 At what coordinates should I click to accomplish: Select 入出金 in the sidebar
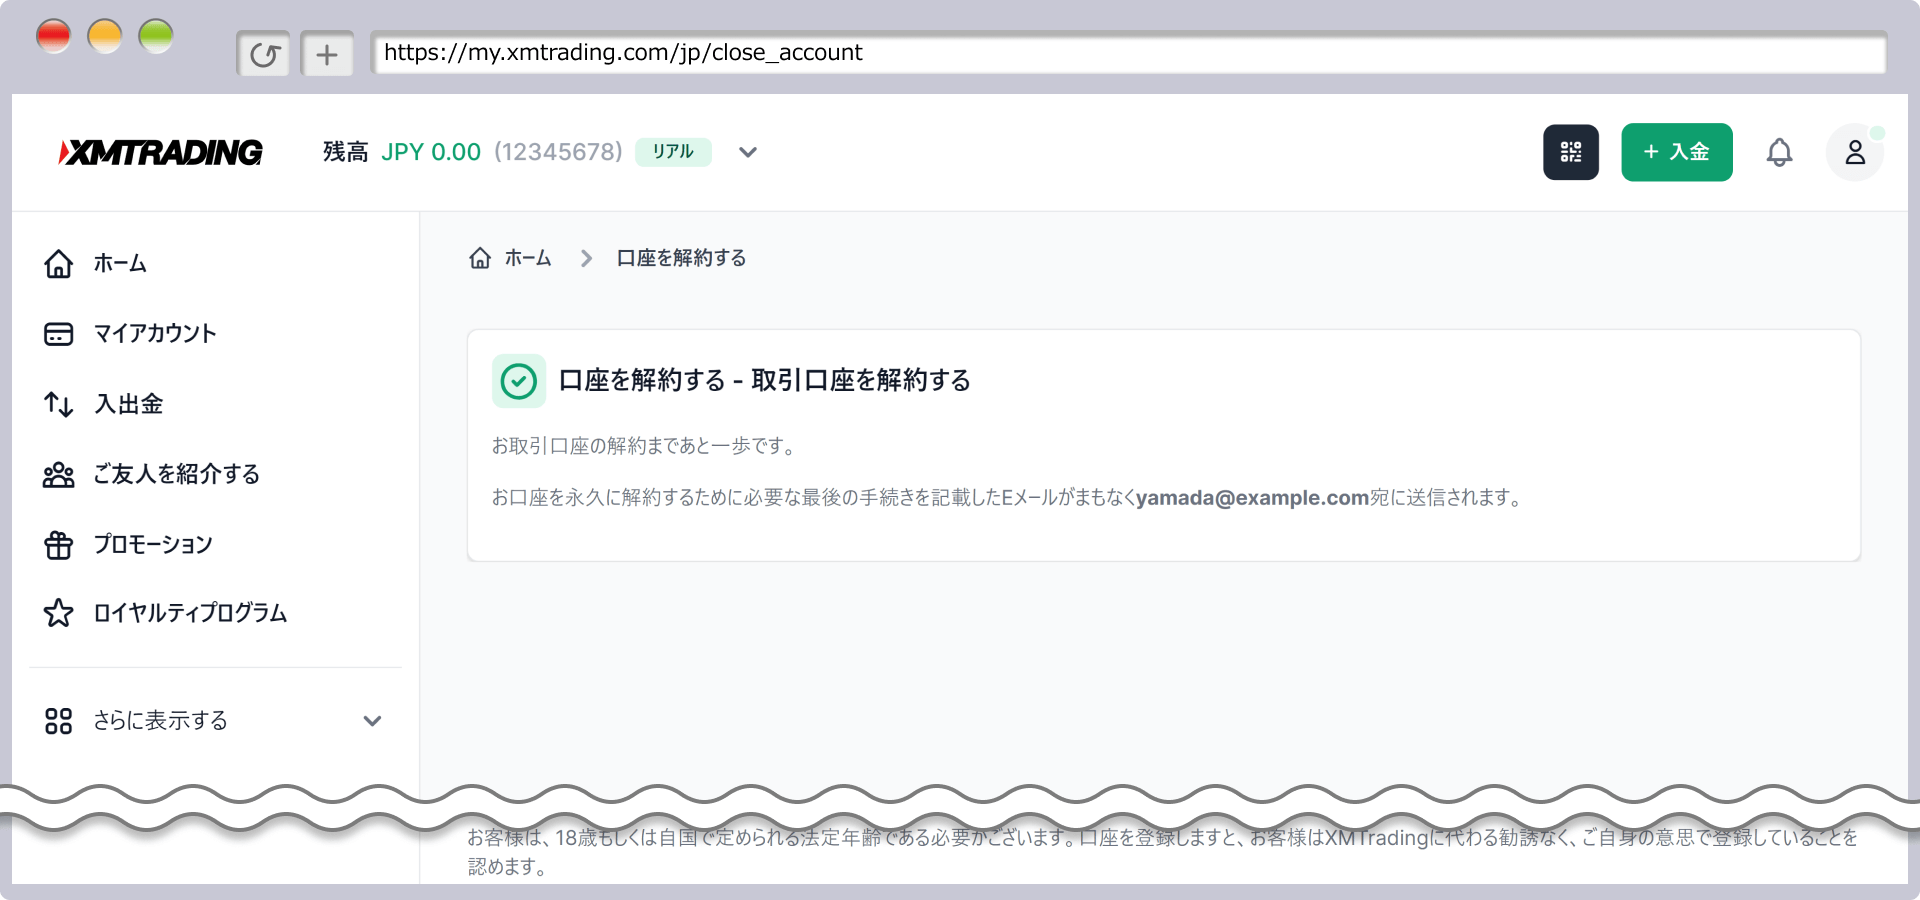pyautogui.click(x=128, y=404)
